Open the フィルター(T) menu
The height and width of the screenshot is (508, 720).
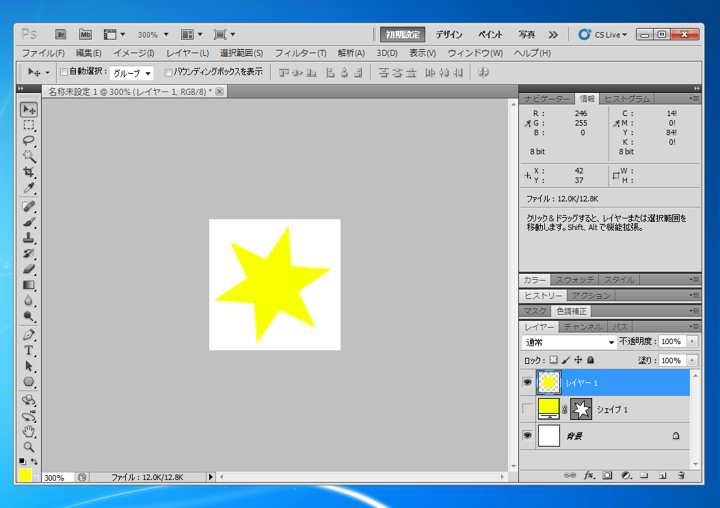click(x=300, y=53)
